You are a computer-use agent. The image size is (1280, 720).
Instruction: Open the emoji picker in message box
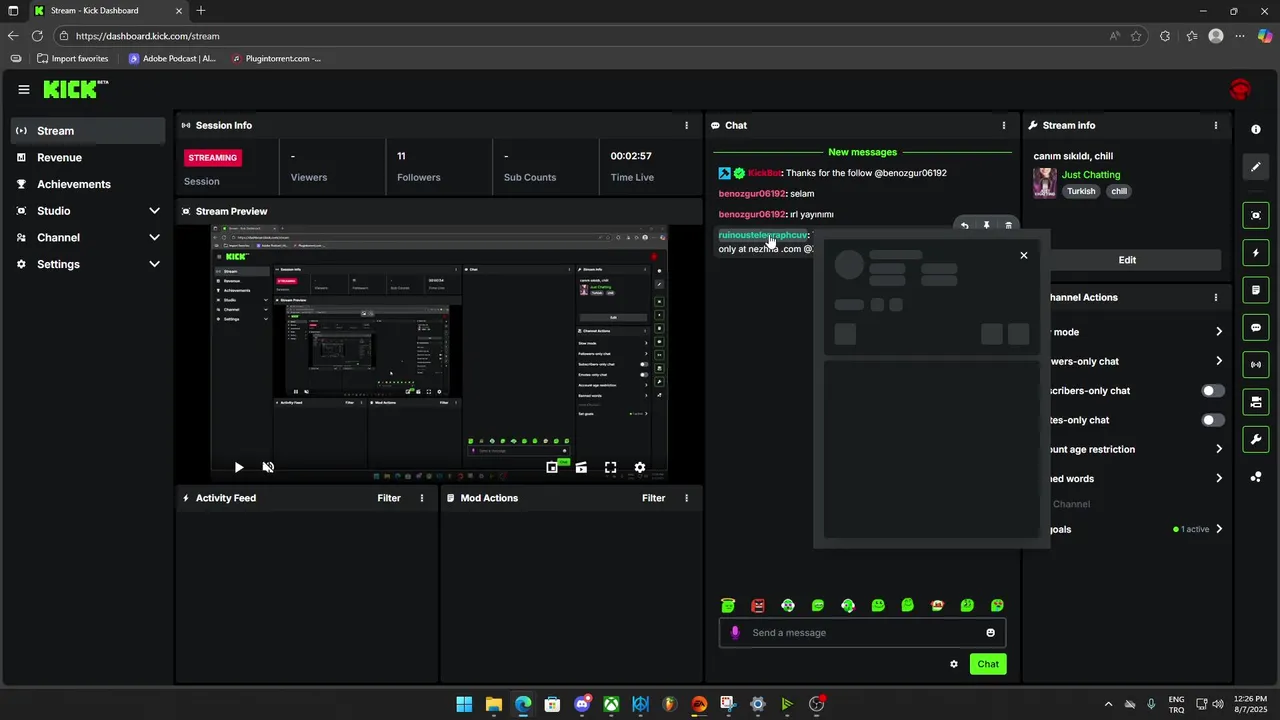[991, 633]
